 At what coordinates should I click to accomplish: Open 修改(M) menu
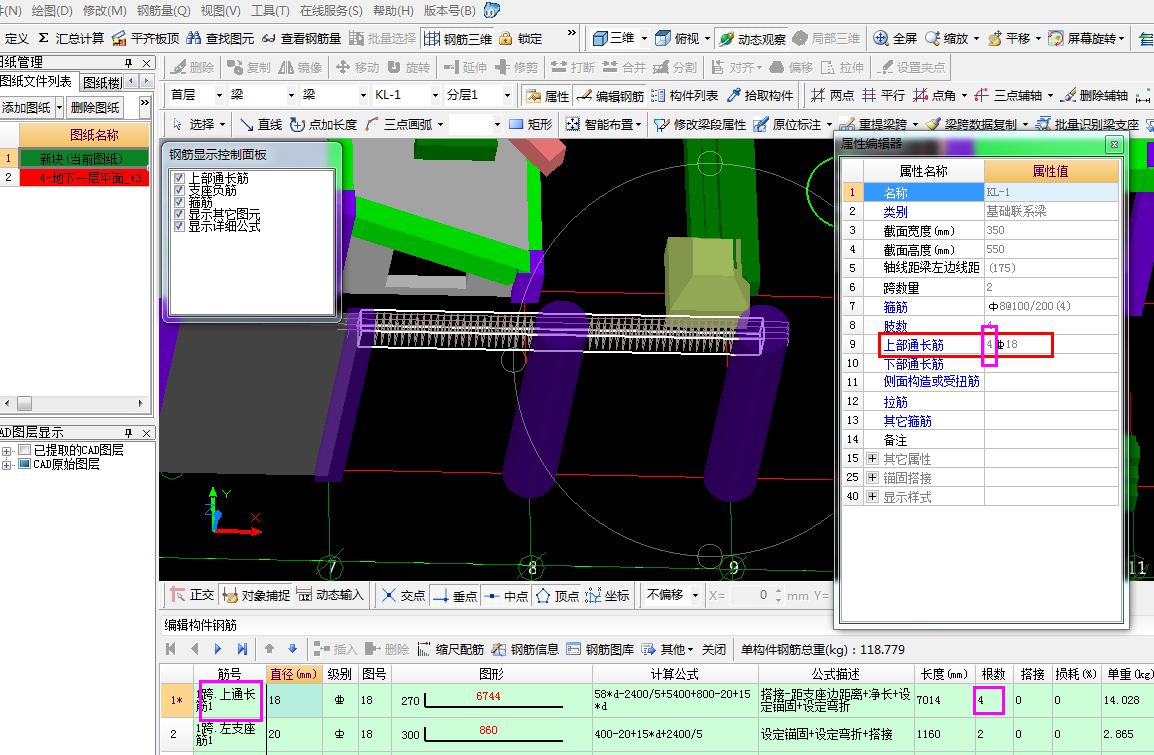[x=105, y=10]
